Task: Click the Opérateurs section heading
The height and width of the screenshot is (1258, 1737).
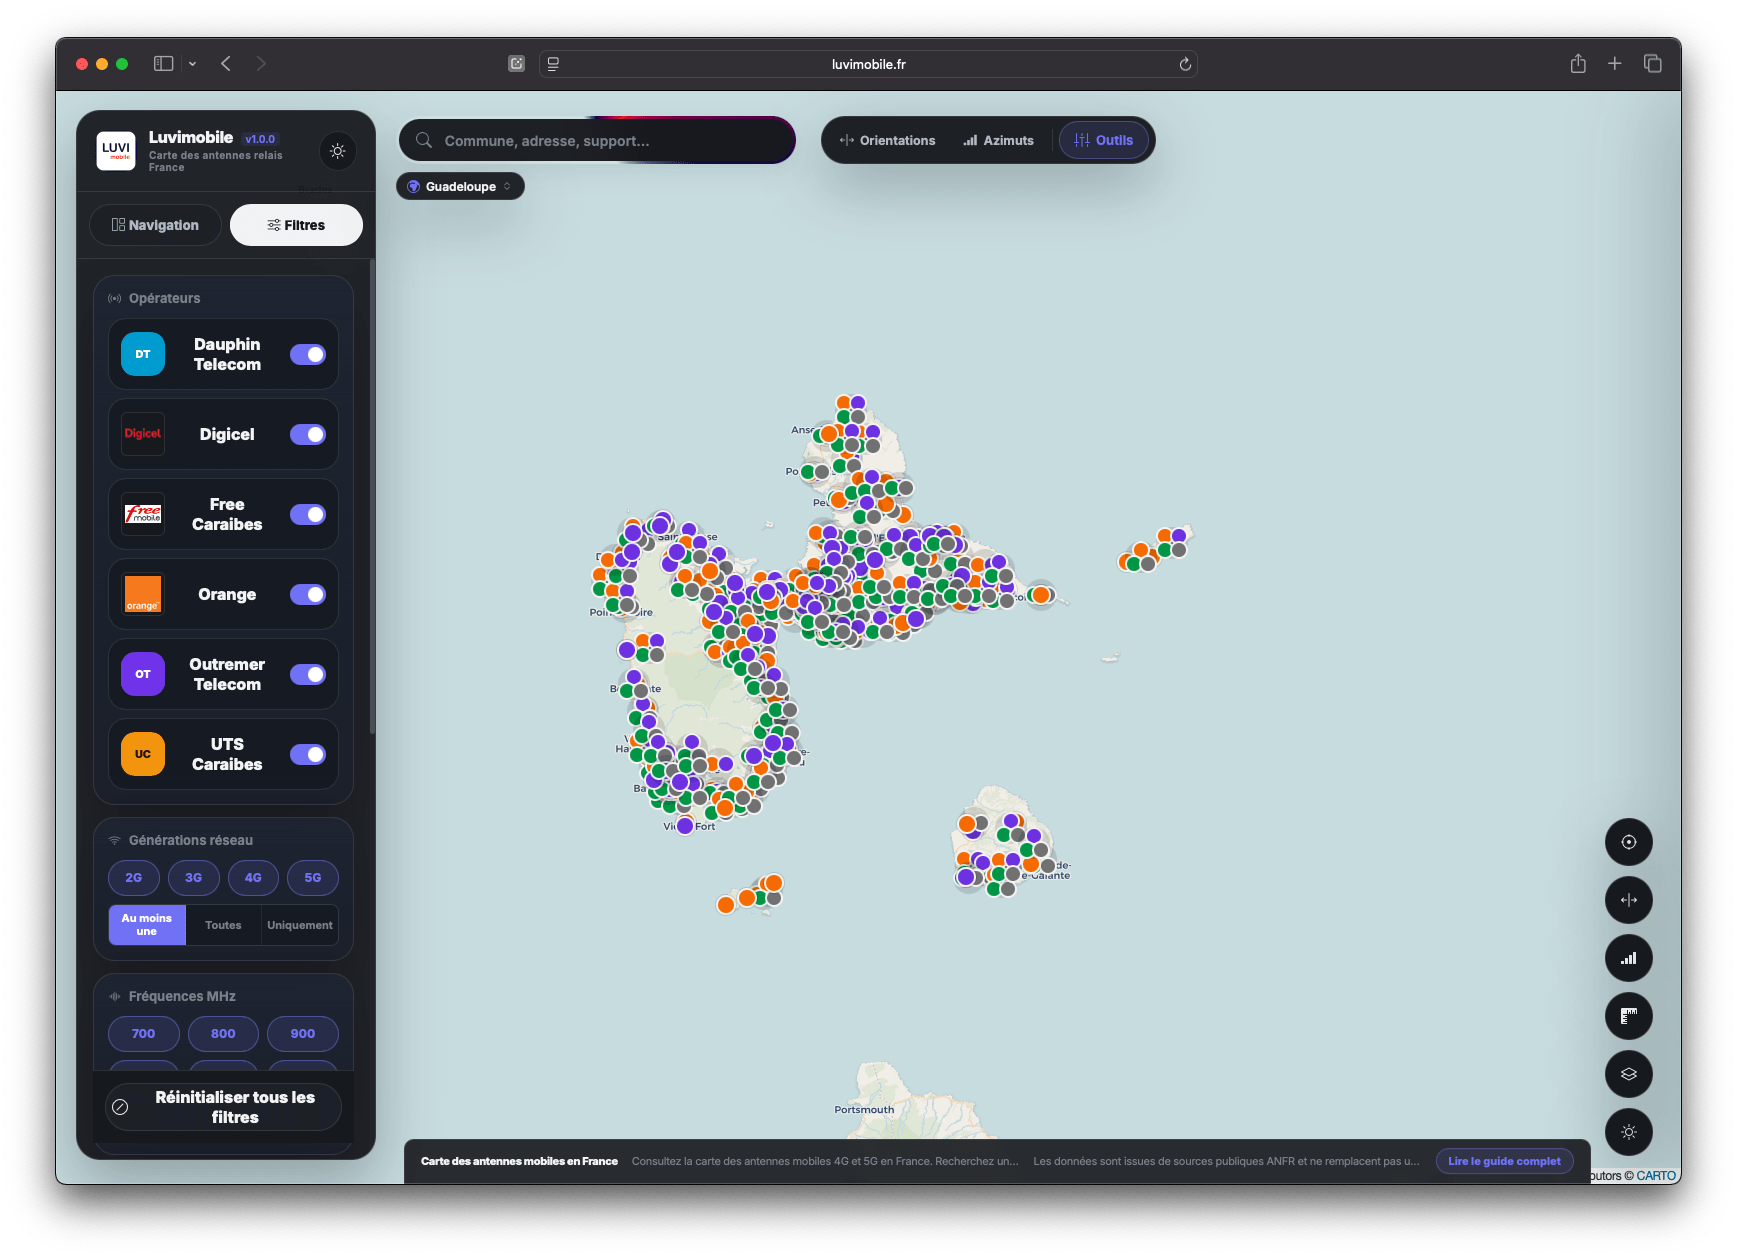Action: coord(164,298)
